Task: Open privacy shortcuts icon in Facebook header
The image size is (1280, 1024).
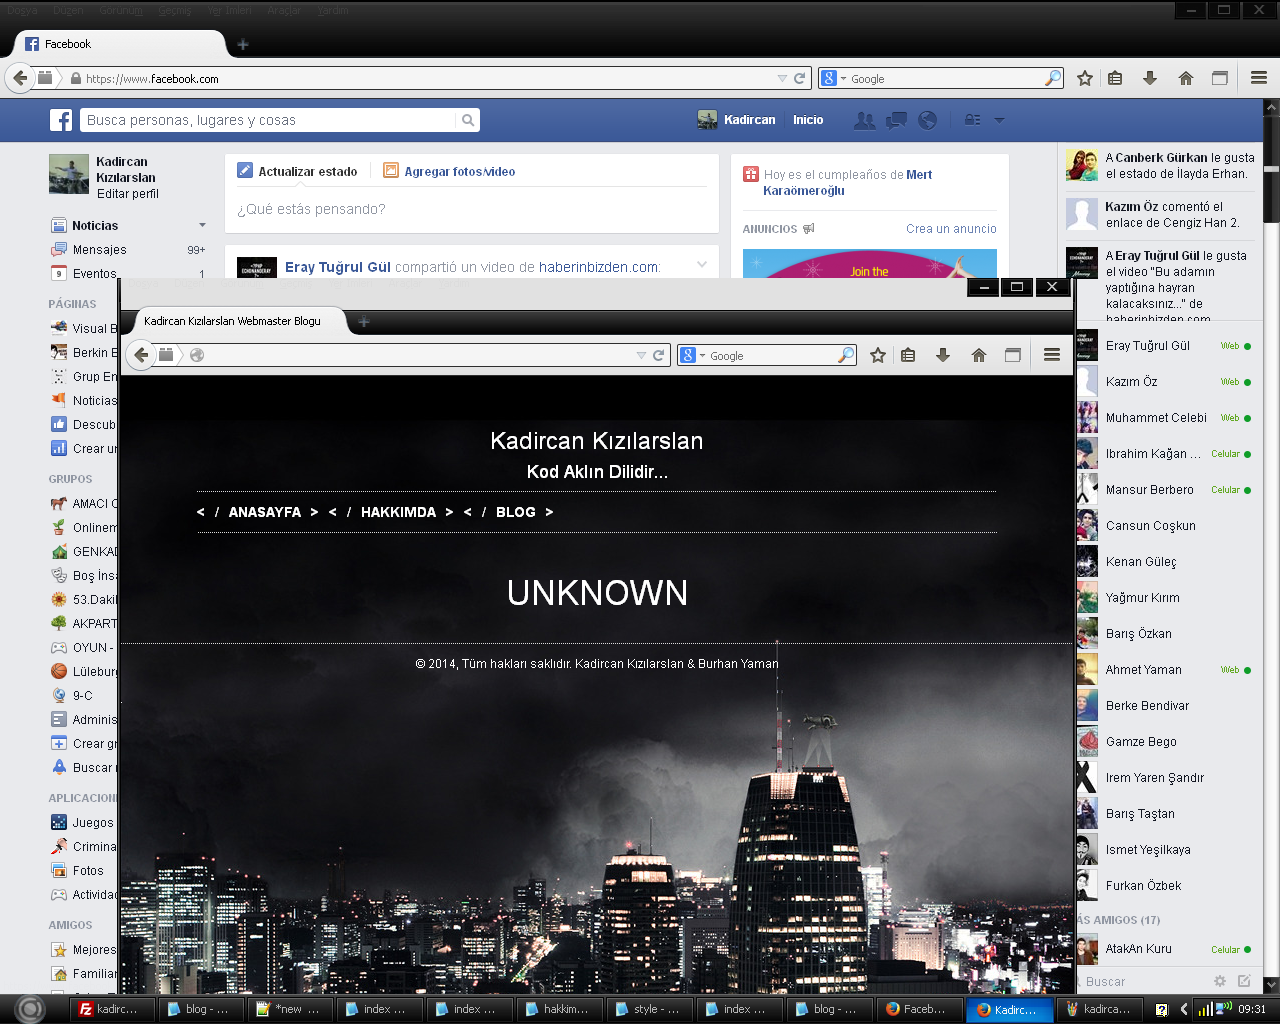Action: [x=972, y=120]
